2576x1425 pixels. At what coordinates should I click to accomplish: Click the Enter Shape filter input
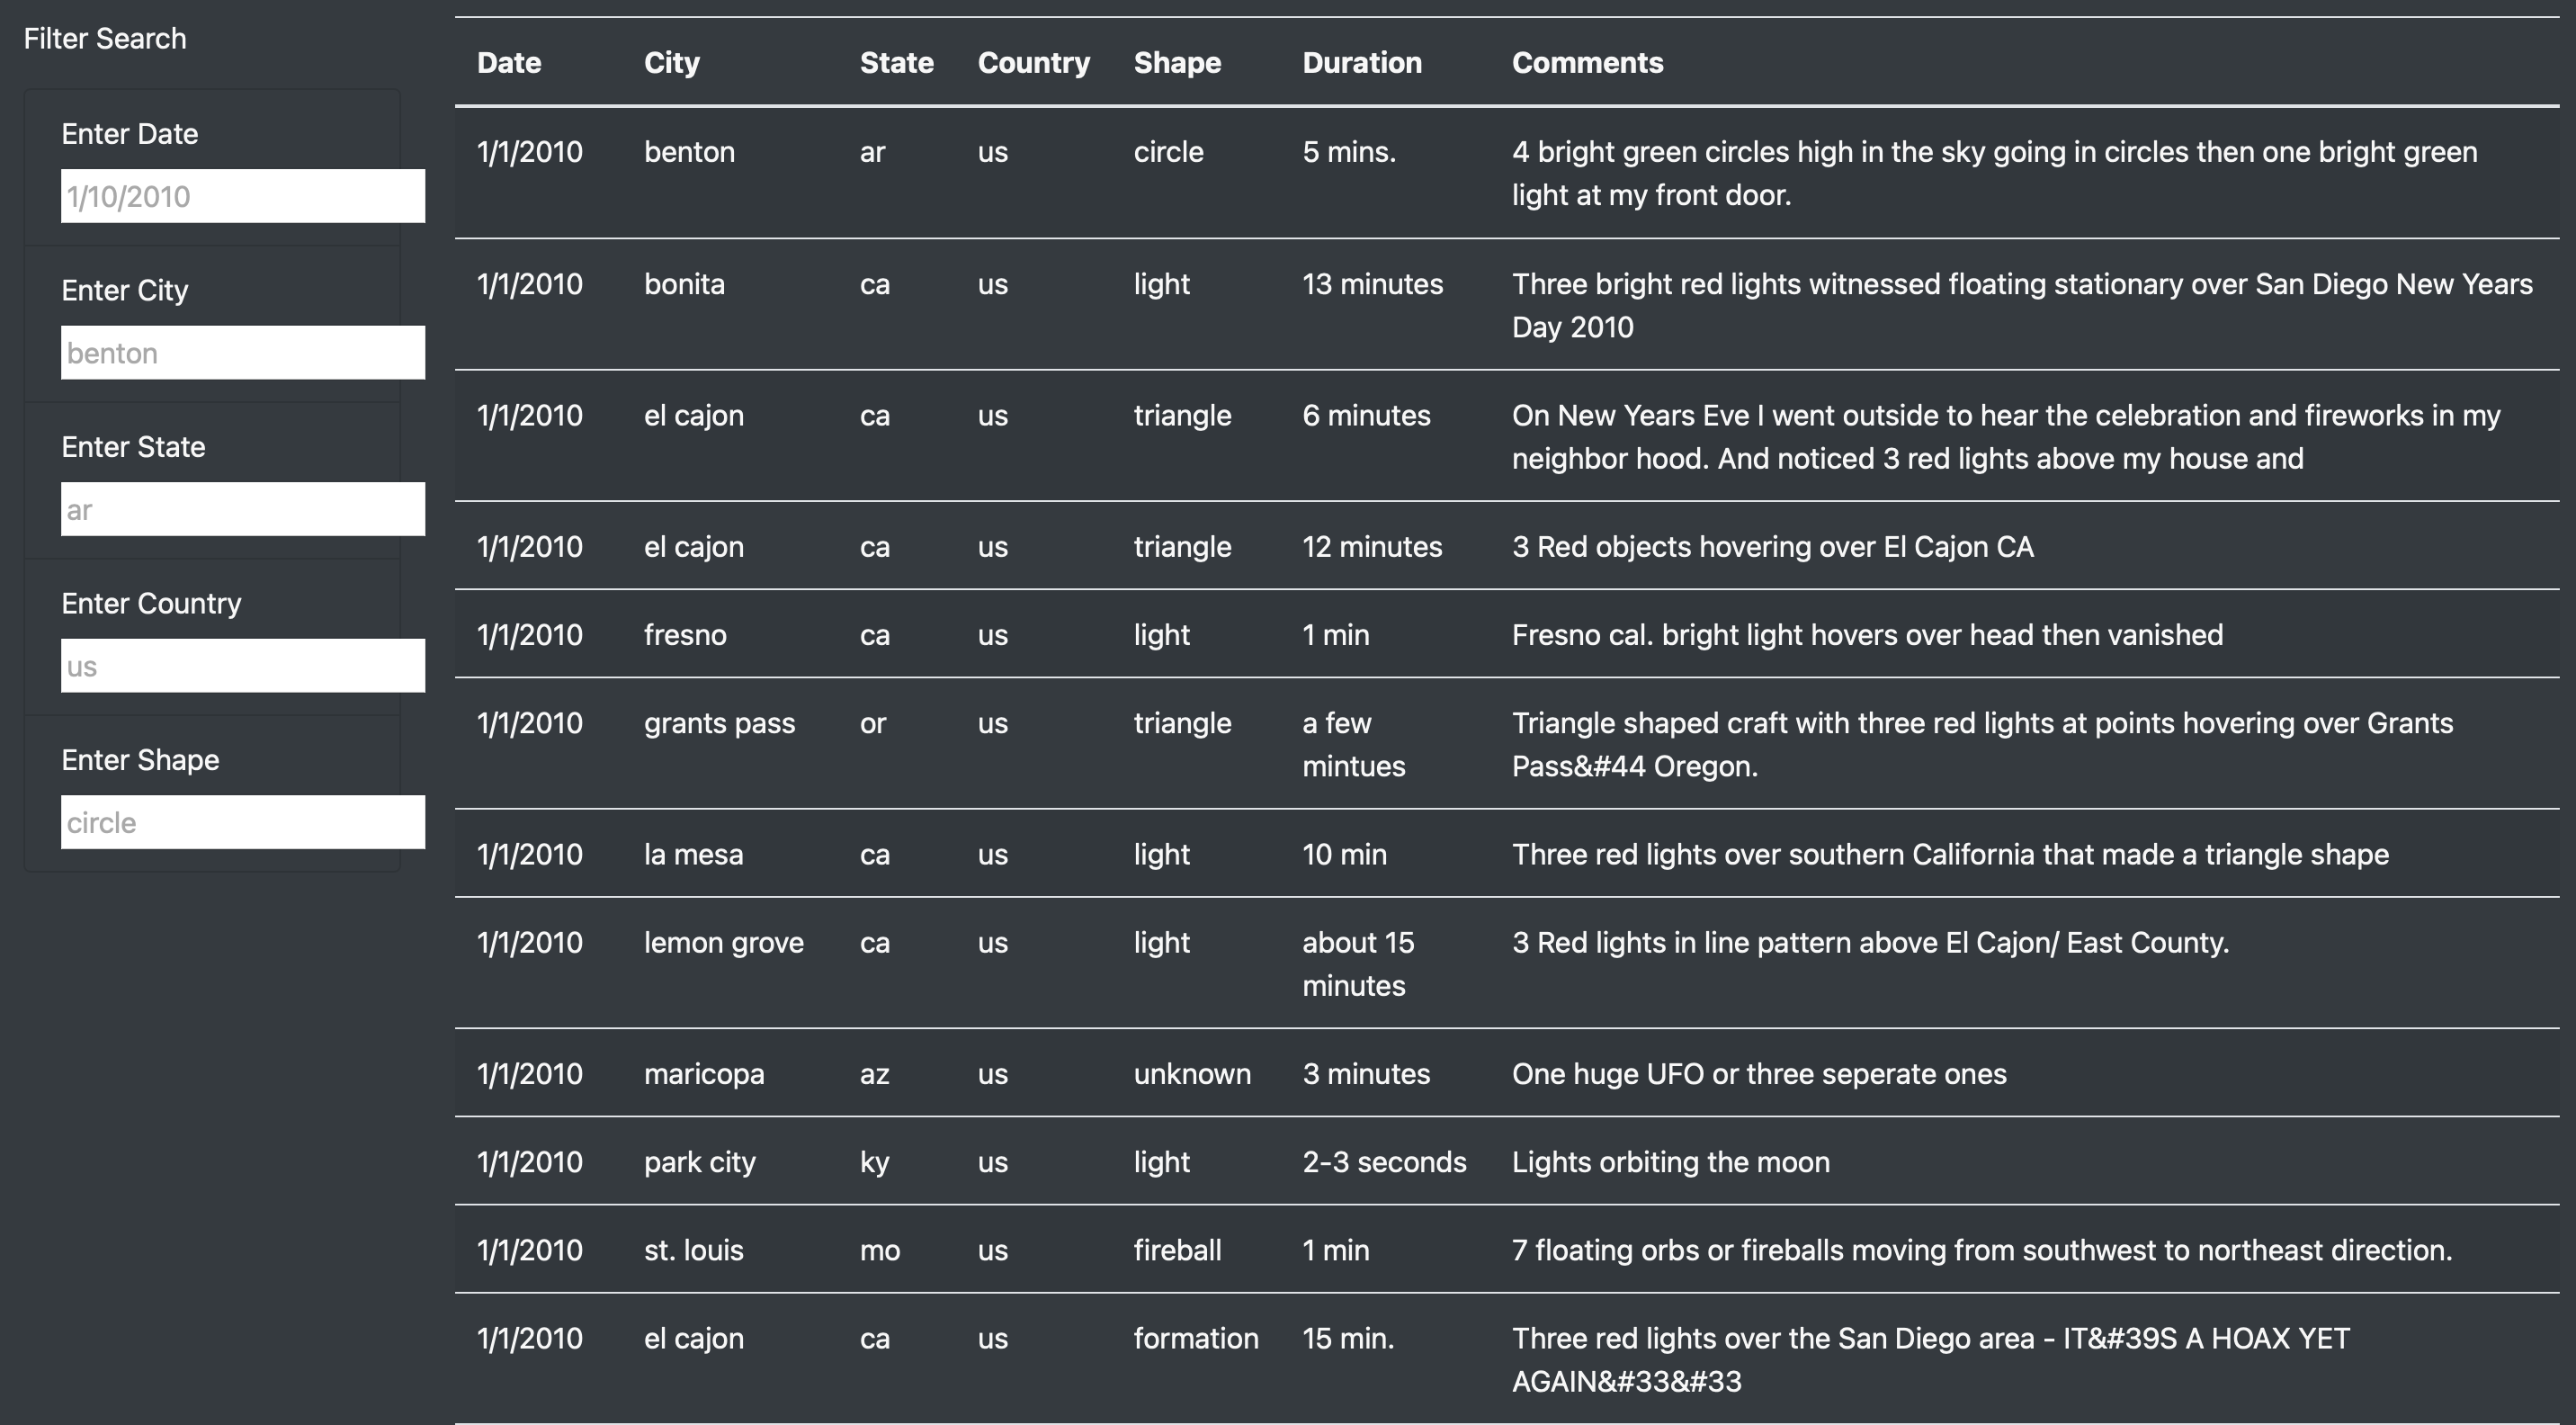click(243, 822)
